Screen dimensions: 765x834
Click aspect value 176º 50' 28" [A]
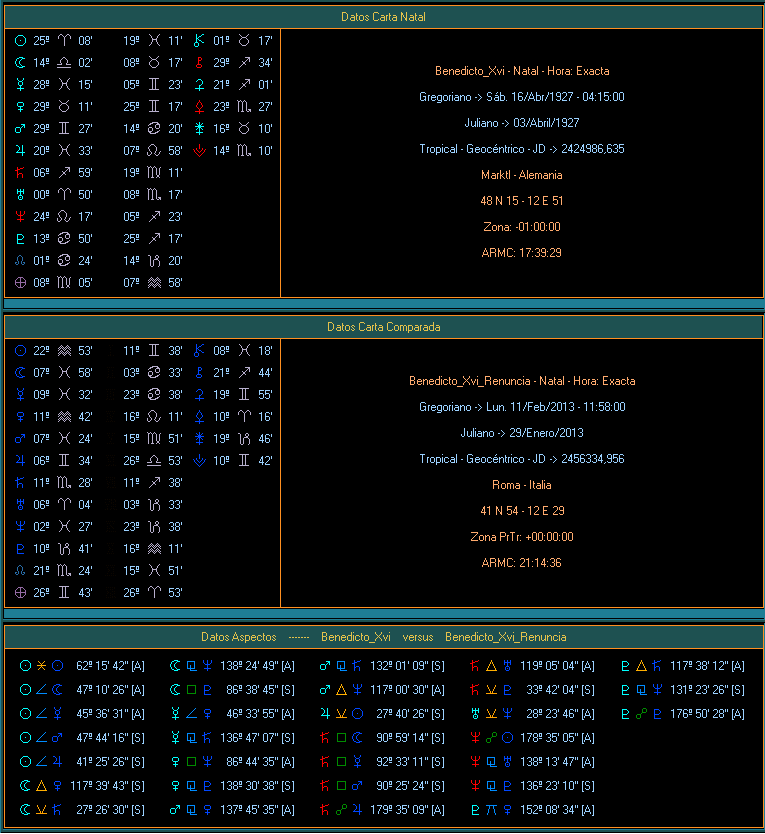click(707, 714)
